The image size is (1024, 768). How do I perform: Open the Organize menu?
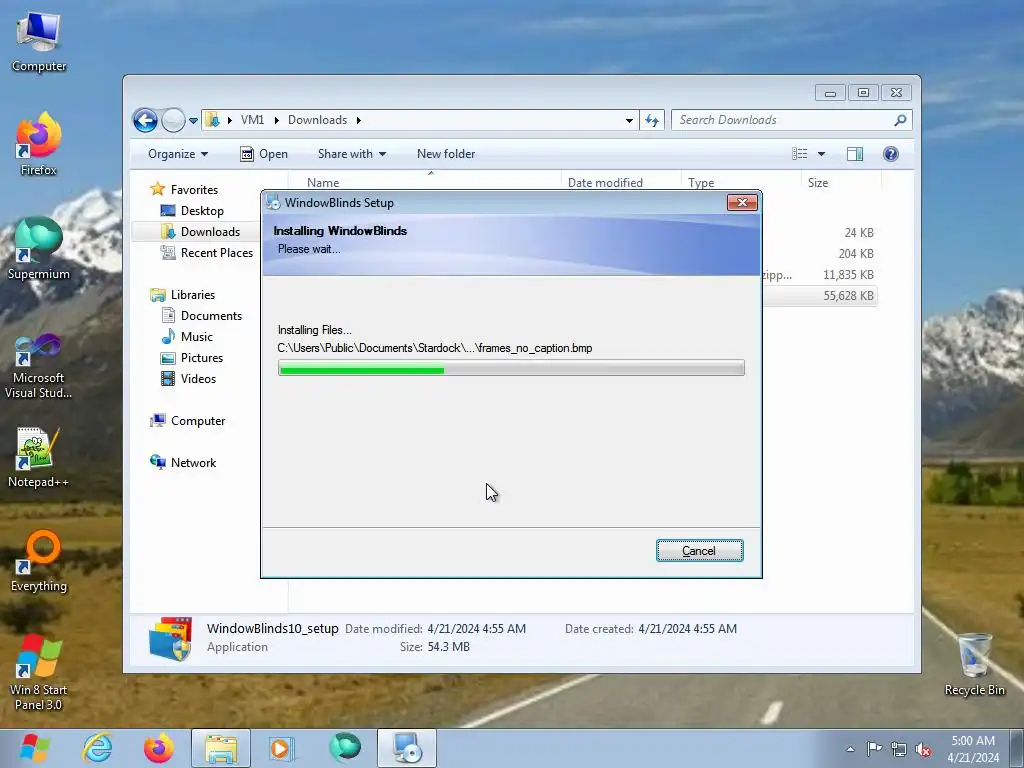(178, 154)
